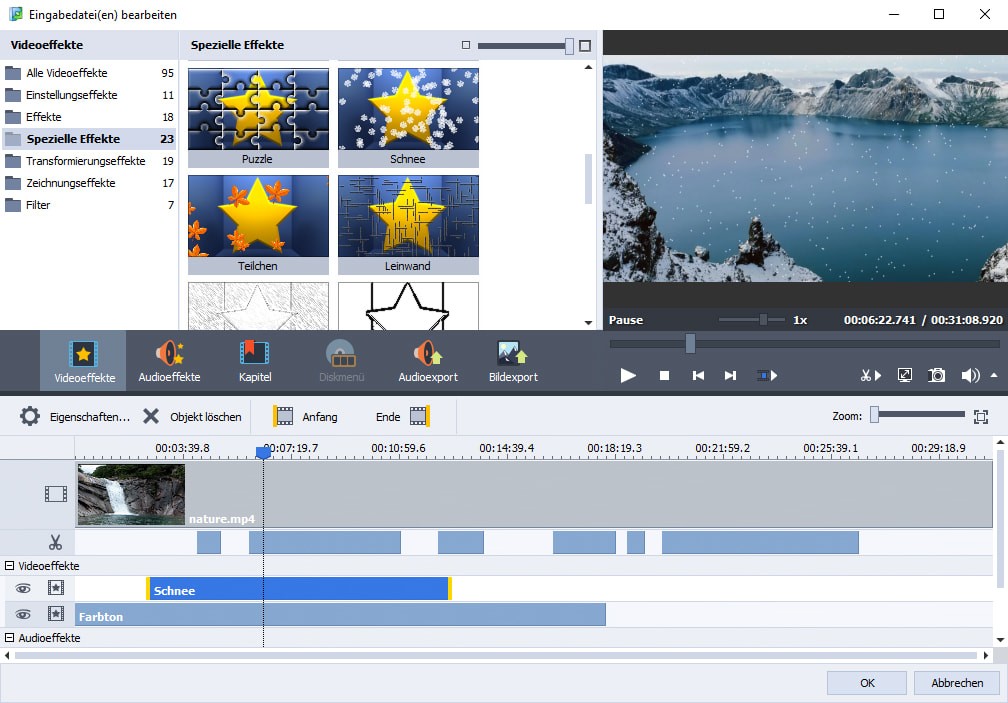This screenshot has height=703, width=1008.
Task: Select the Zeichnungseffekte category
Action: [70, 183]
